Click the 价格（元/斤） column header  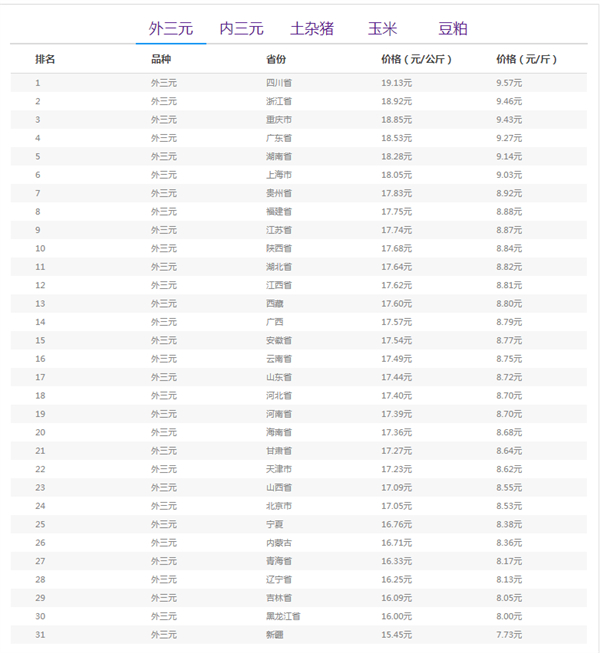[x=526, y=60]
